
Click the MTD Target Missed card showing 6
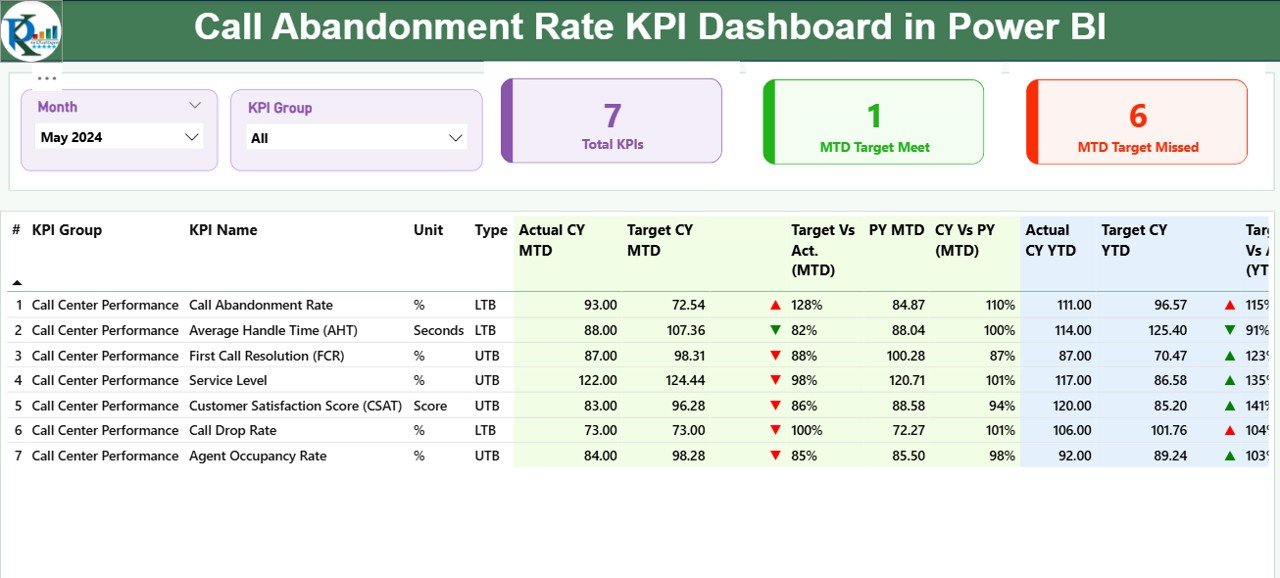(x=1136, y=120)
